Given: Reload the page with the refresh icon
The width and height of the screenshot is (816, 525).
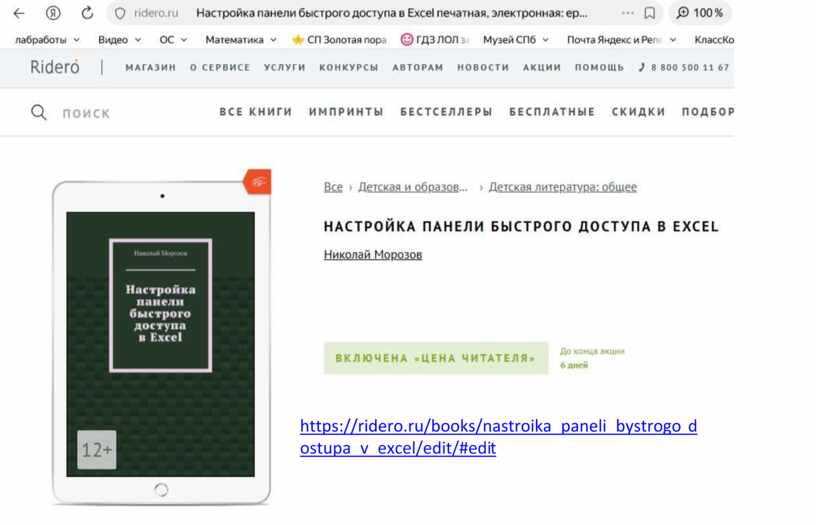Looking at the screenshot, I should pyautogui.click(x=87, y=13).
